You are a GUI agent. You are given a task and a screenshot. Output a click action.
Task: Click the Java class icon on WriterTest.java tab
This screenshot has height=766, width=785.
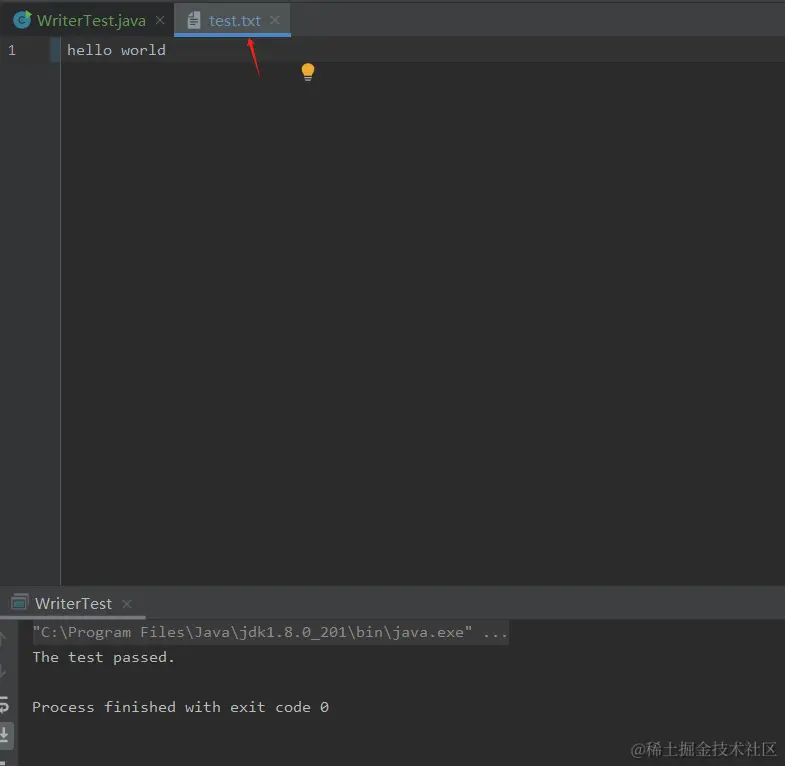pos(22,20)
